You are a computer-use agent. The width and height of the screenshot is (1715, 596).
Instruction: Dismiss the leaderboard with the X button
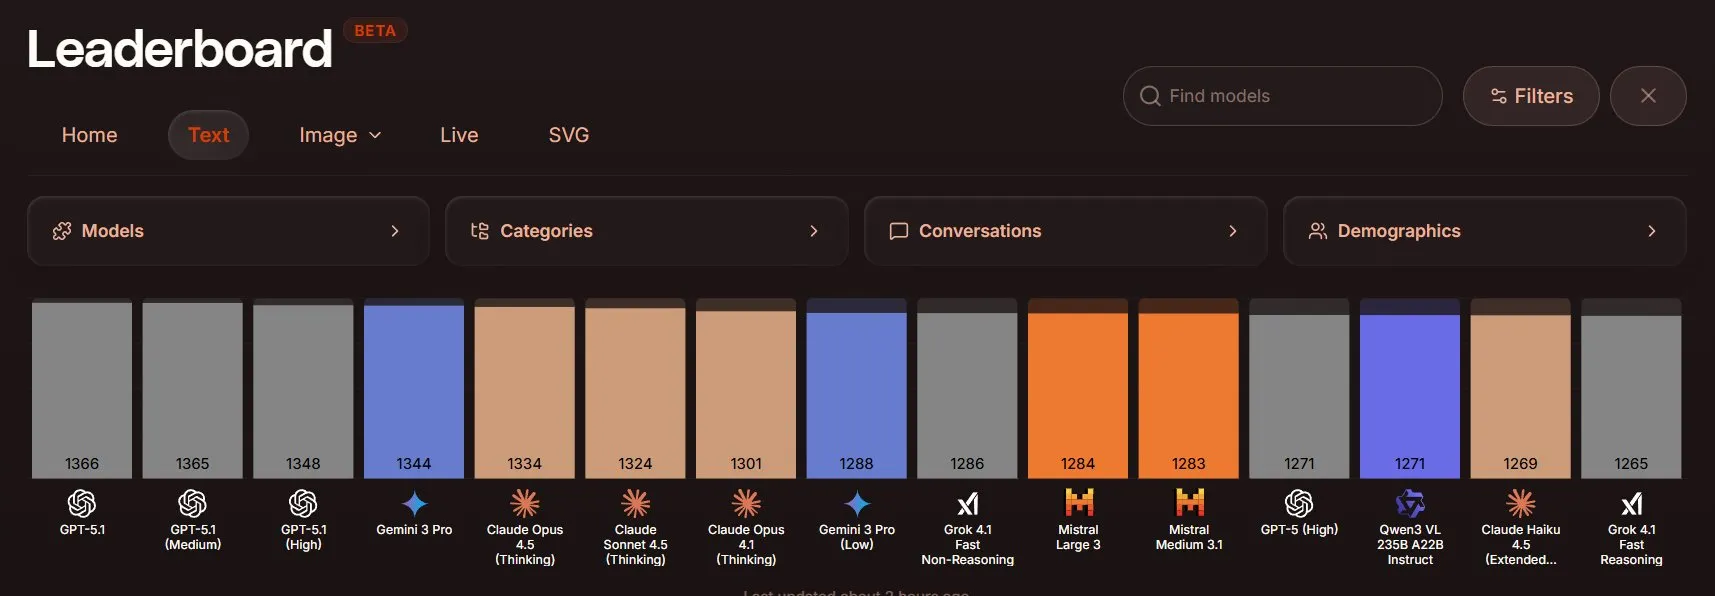[1648, 96]
